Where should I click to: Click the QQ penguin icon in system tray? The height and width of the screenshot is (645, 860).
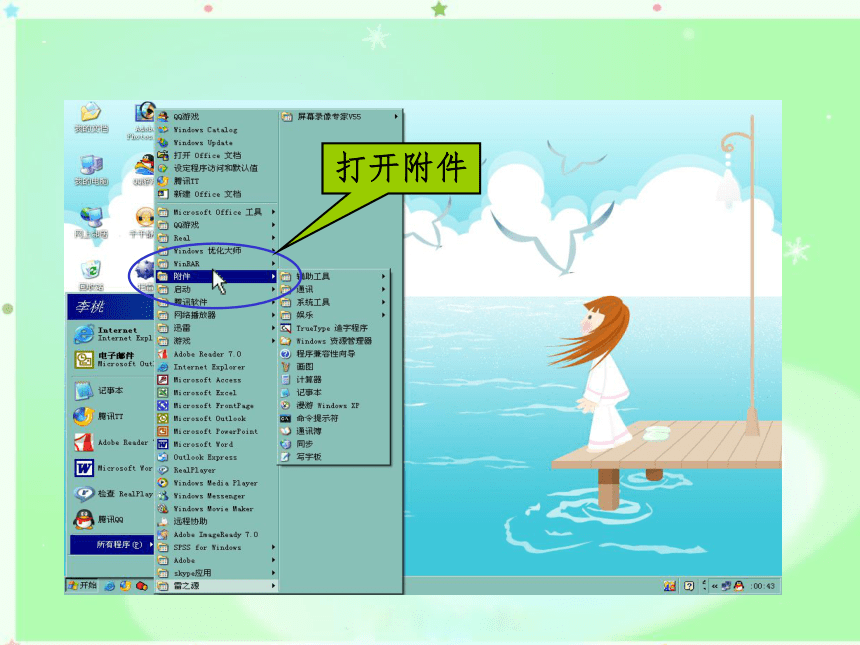739,586
